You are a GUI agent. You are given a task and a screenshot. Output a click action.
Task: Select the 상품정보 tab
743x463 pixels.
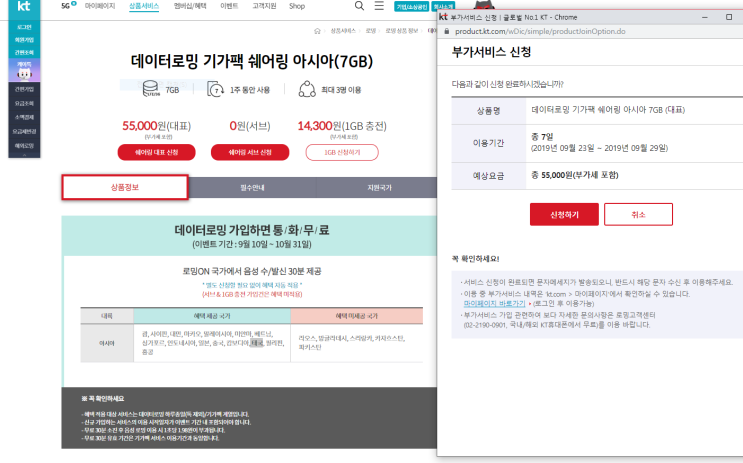tap(125, 187)
